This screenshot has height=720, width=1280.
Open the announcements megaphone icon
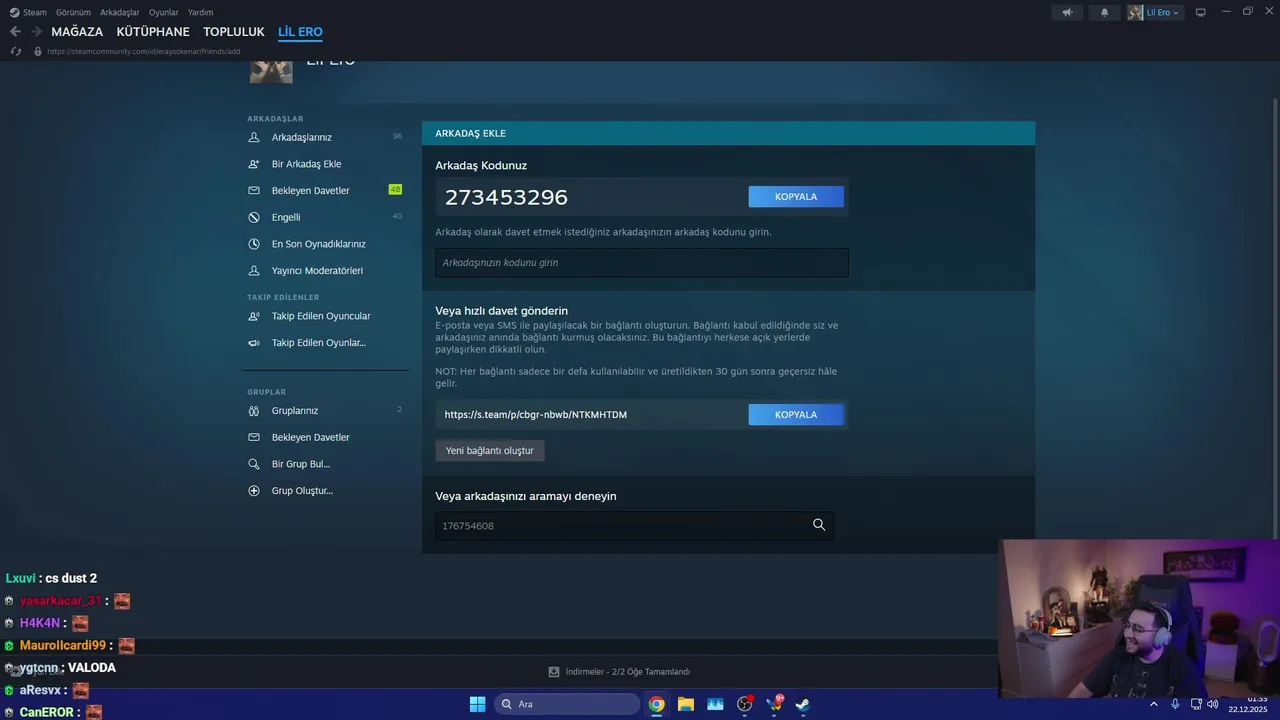(1068, 12)
